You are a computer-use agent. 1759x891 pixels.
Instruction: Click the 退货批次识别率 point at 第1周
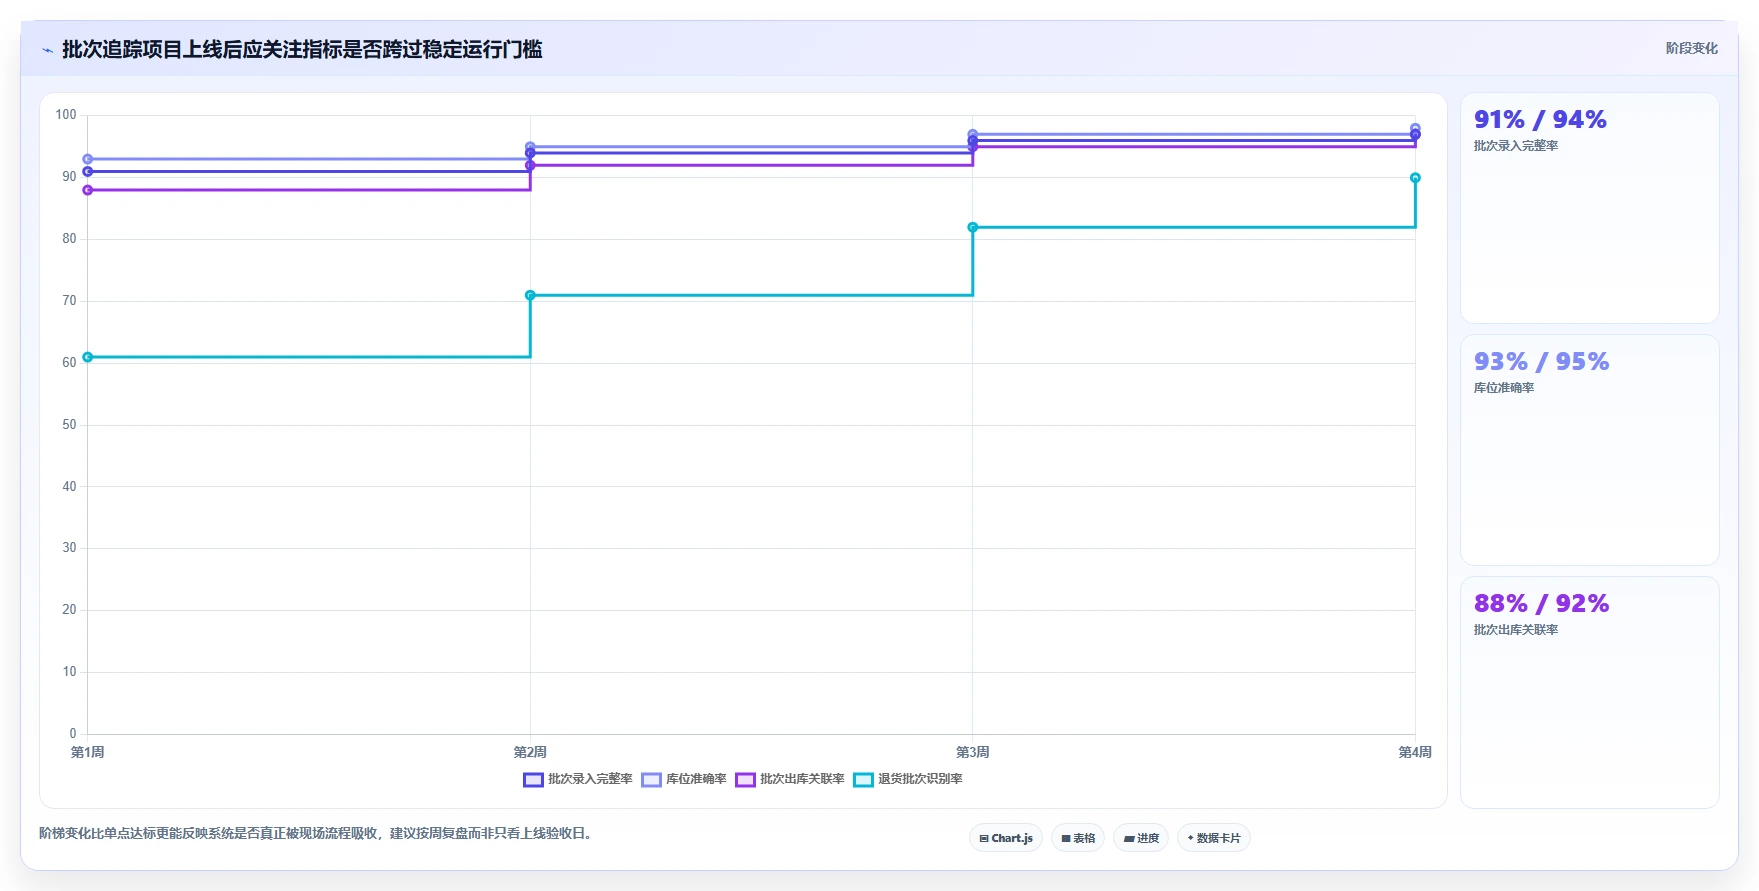coord(88,357)
